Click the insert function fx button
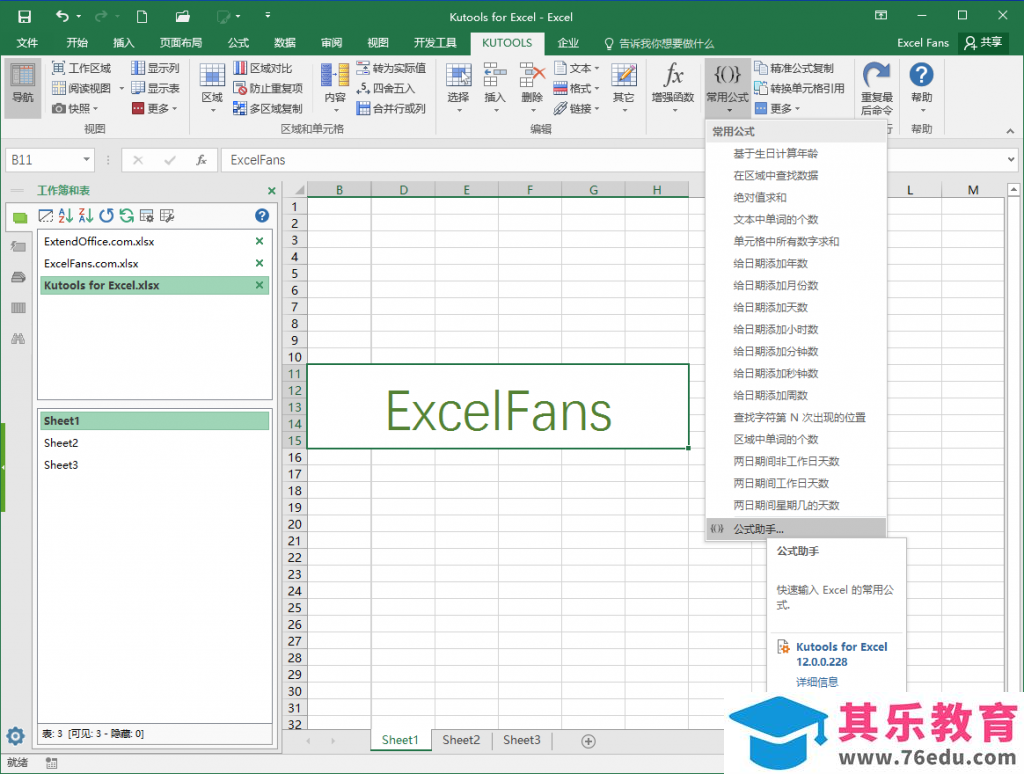This screenshot has width=1024, height=774. [x=202, y=159]
